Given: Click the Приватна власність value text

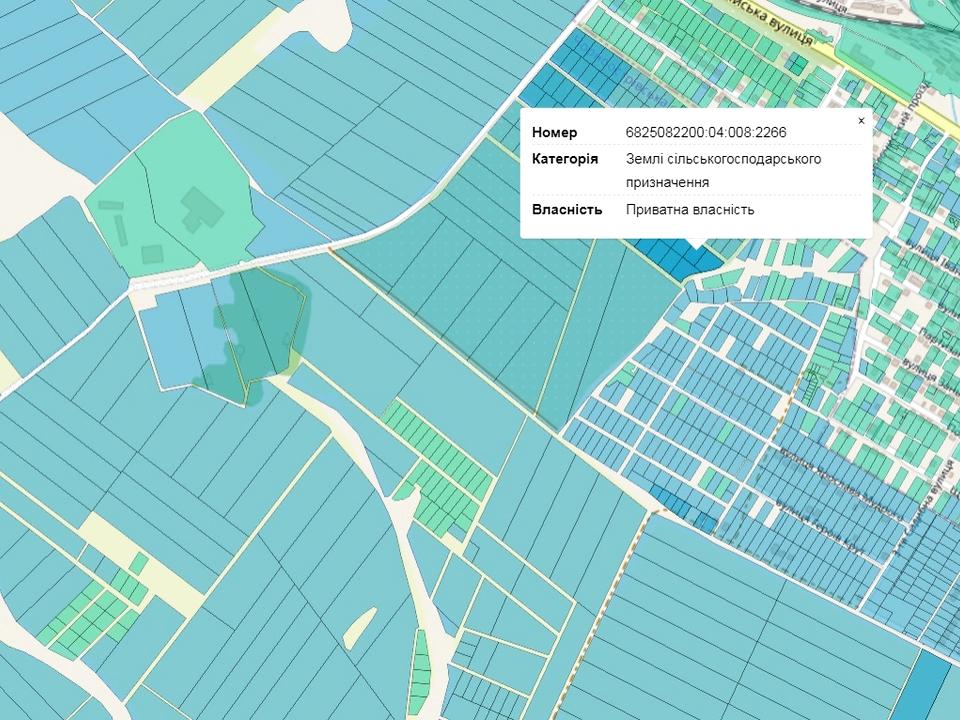Looking at the screenshot, I should tap(690, 210).
